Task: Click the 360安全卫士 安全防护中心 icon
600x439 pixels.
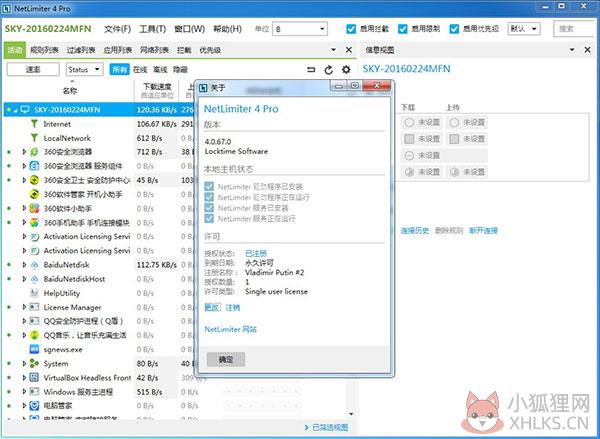Action: pyautogui.click(x=34, y=180)
